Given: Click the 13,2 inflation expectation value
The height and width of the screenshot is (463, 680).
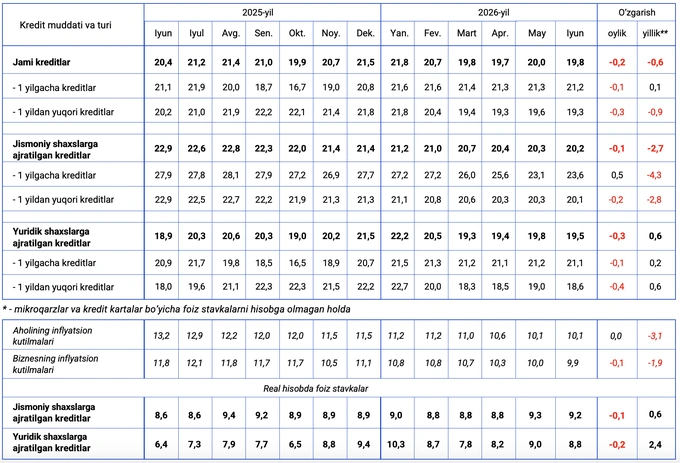Looking at the screenshot, I should [161, 336].
